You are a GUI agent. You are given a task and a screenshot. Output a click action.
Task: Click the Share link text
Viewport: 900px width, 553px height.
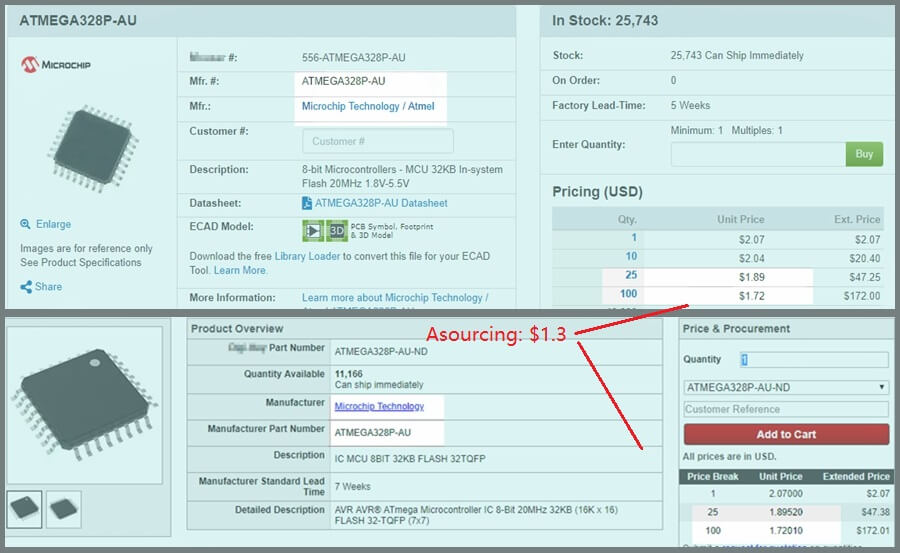[48, 287]
